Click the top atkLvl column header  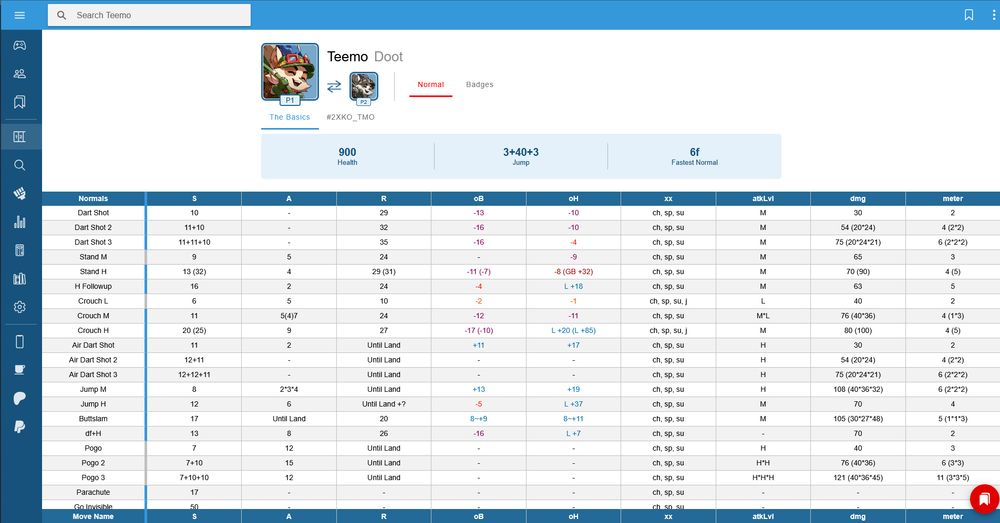click(x=763, y=198)
